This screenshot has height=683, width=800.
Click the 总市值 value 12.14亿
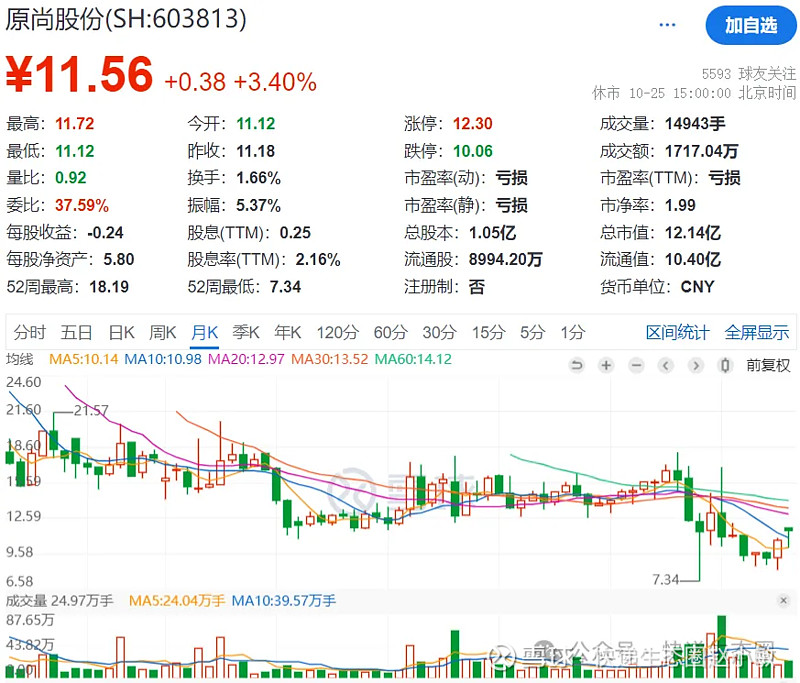point(693,233)
